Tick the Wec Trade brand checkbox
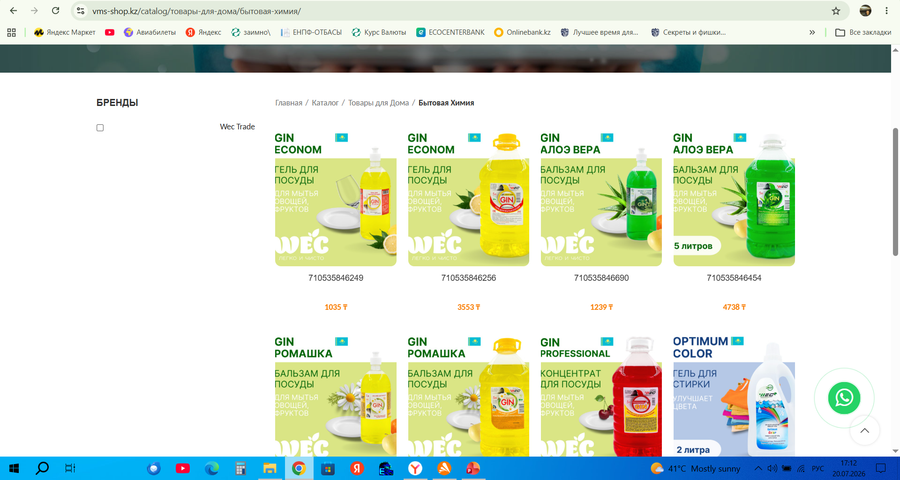900x480 pixels. tap(100, 127)
